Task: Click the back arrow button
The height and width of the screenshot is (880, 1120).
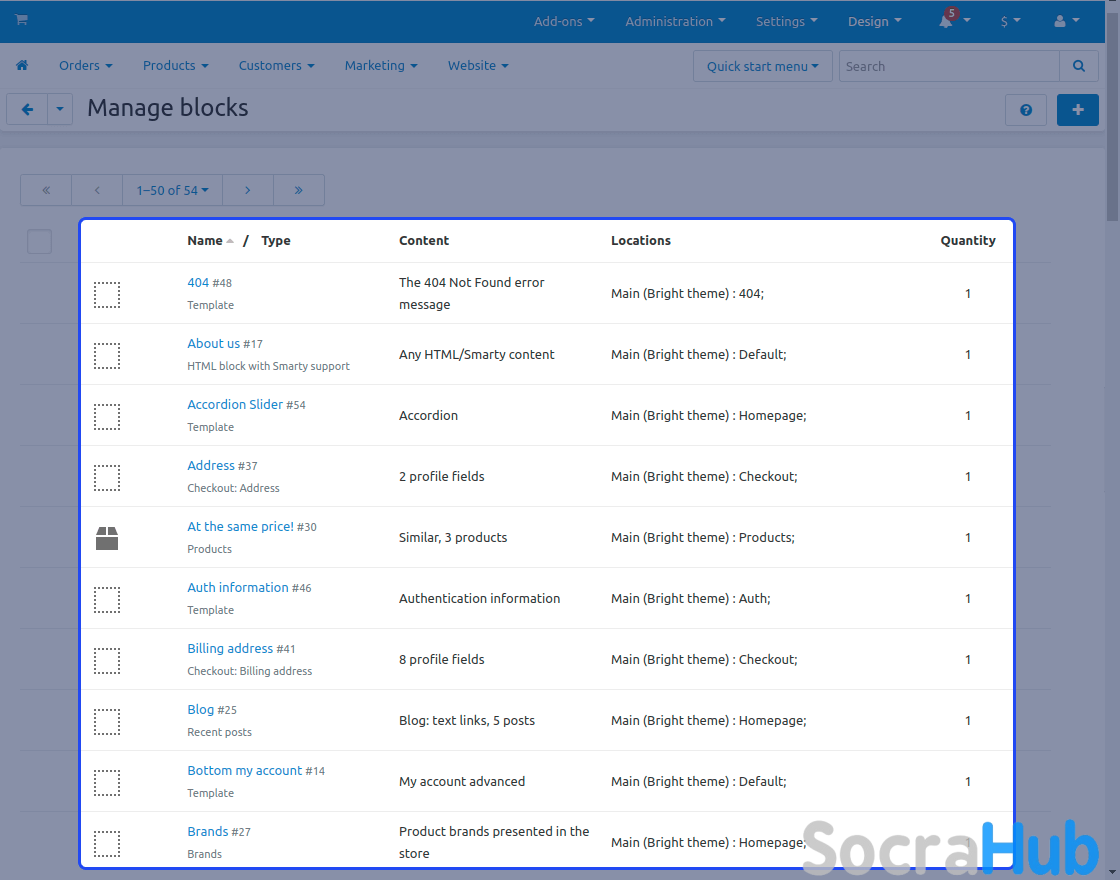Action: [x=27, y=110]
